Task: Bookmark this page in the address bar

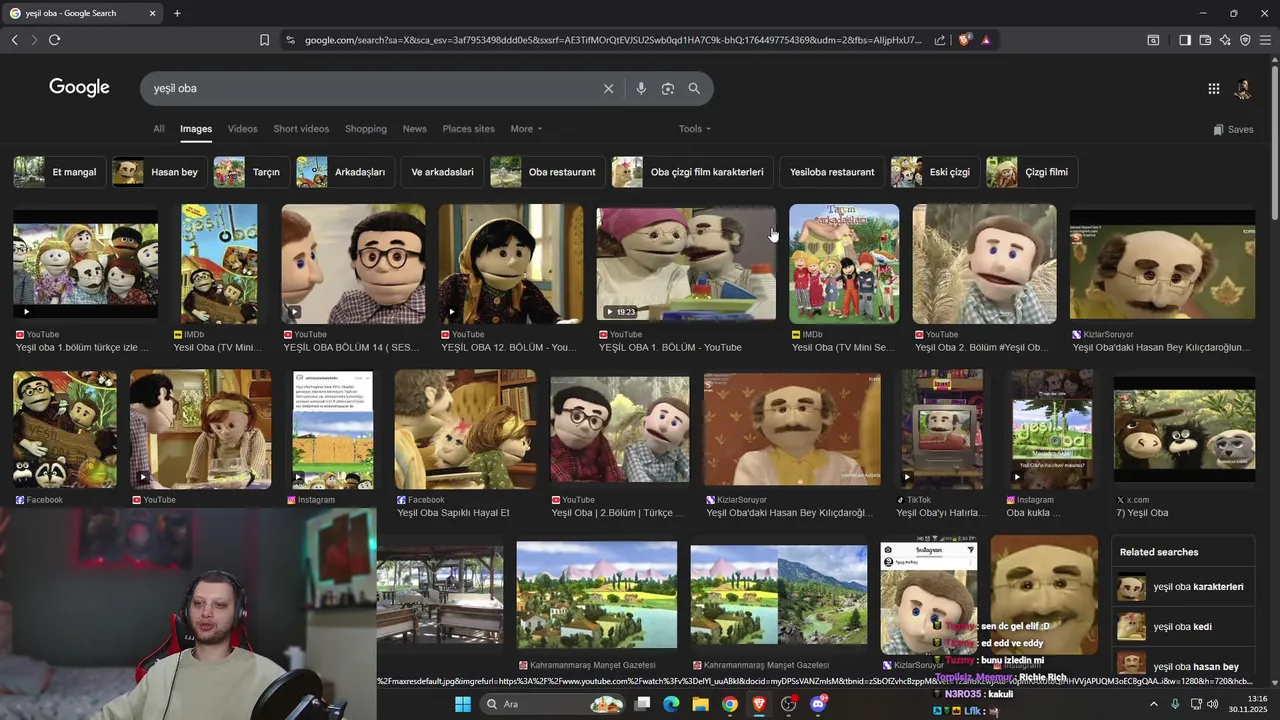Action: [264, 40]
